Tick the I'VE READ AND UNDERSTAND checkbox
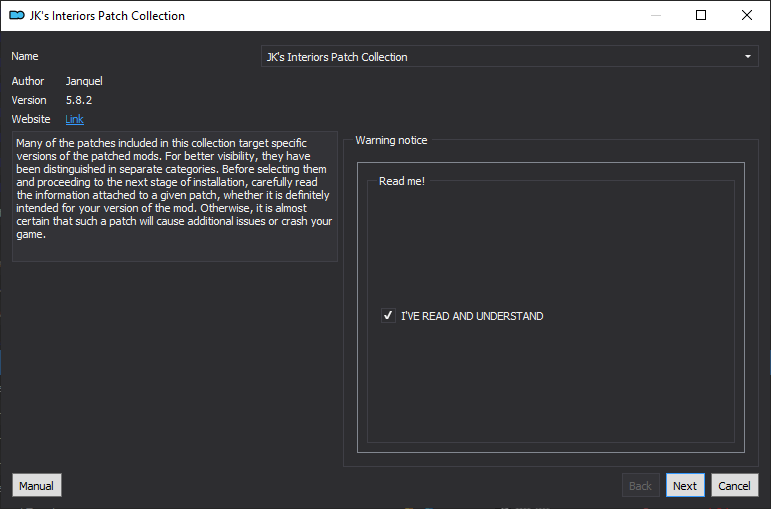Image resolution: width=771 pixels, height=509 pixels. (x=388, y=315)
